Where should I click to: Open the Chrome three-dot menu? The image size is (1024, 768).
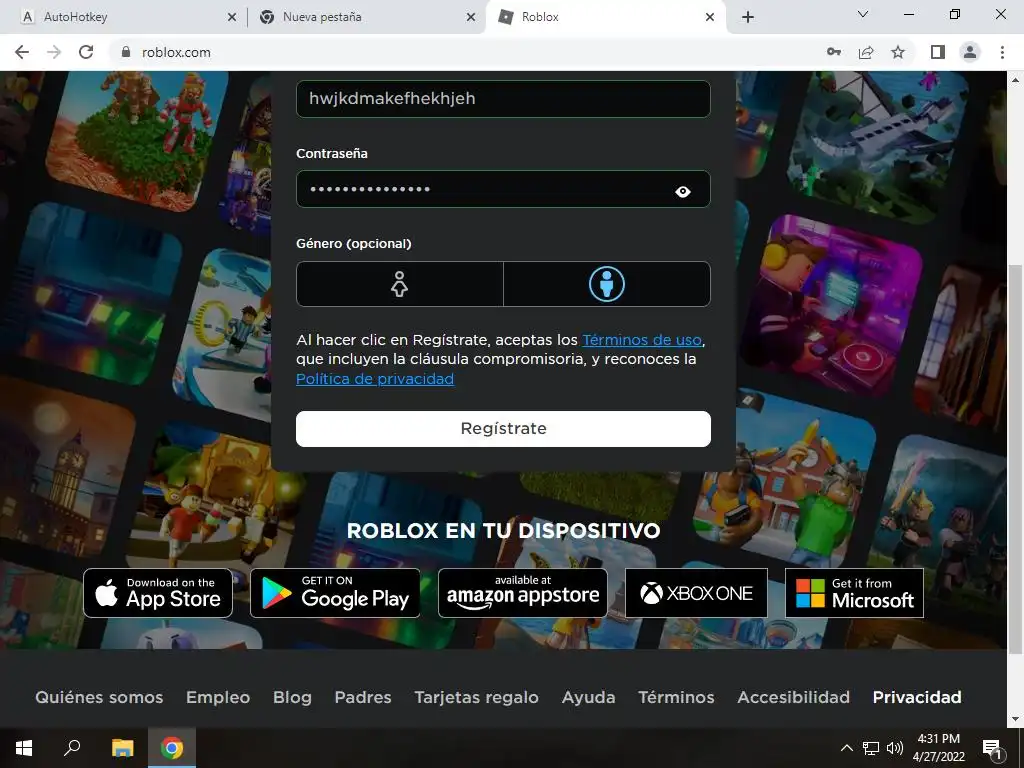coord(1002,52)
